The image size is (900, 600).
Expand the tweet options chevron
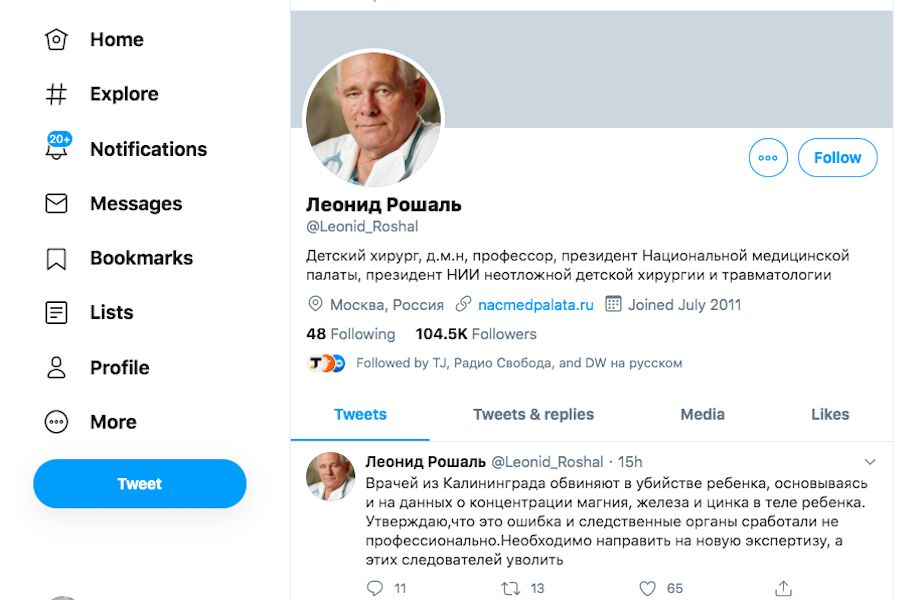[x=870, y=462]
